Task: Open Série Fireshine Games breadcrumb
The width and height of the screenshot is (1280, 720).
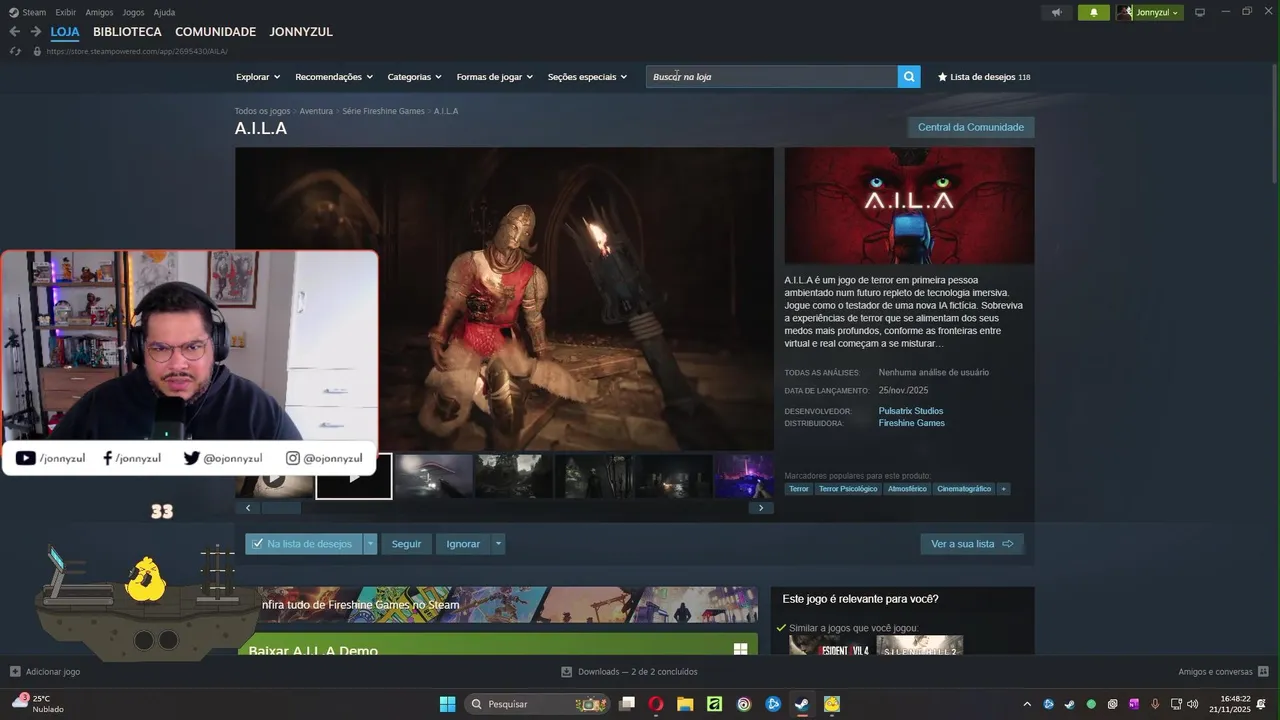Action: [383, 111]
